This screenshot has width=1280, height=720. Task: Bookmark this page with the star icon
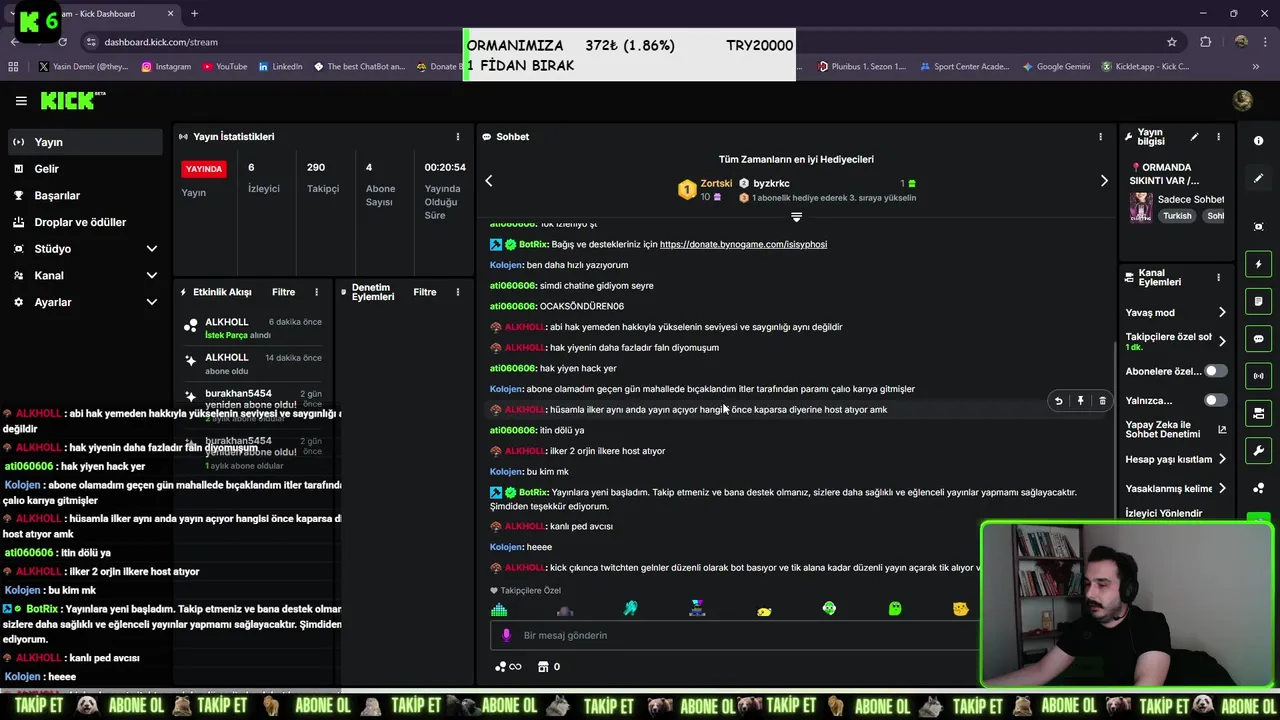point(1172,42)
